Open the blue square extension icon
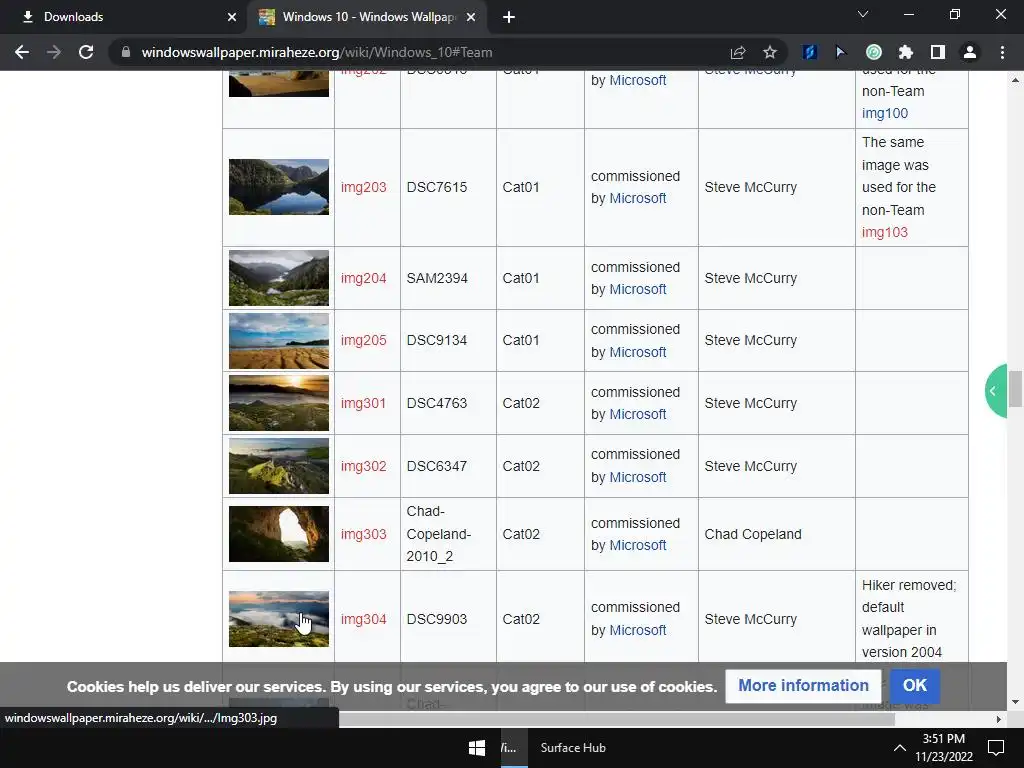 (x=810, y=52)
